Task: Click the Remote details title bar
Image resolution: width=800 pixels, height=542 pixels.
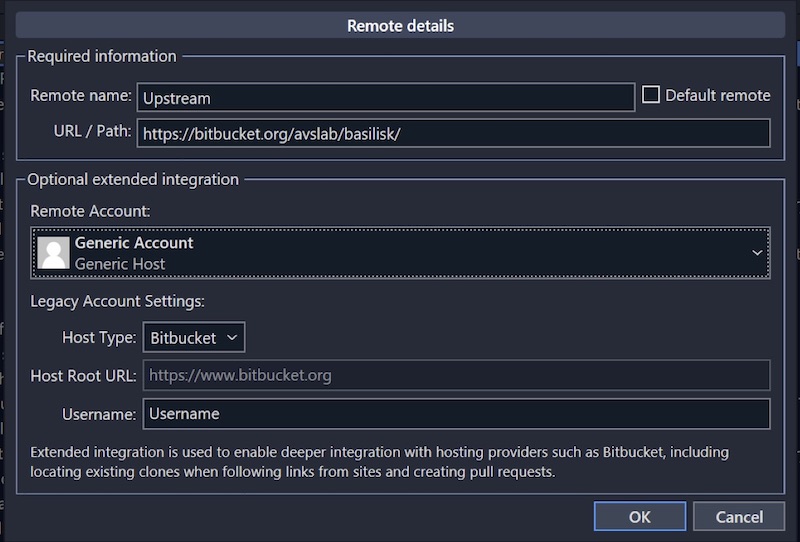Action: (x=400, y=26)
